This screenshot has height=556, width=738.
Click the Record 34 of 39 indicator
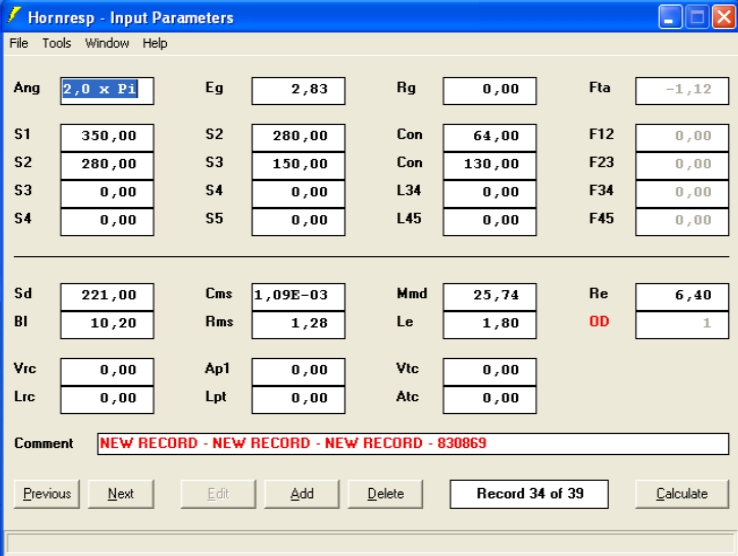[529, 494]
